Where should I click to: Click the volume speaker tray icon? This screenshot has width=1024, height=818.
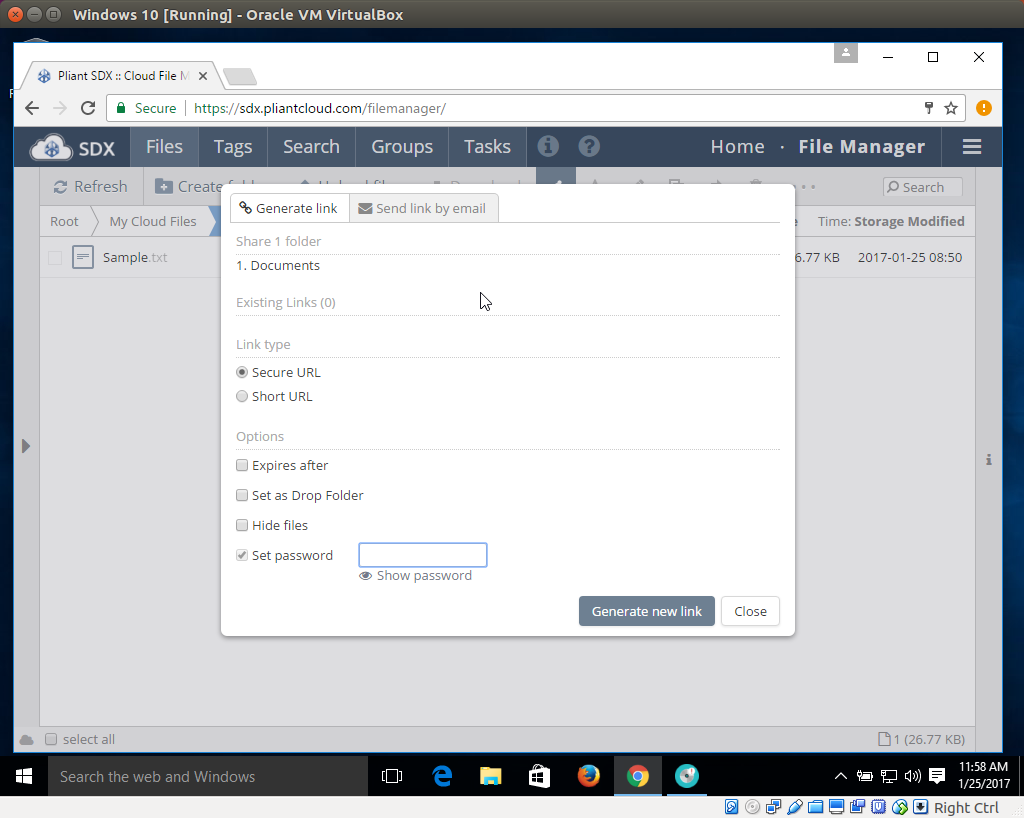pos(912,776)
